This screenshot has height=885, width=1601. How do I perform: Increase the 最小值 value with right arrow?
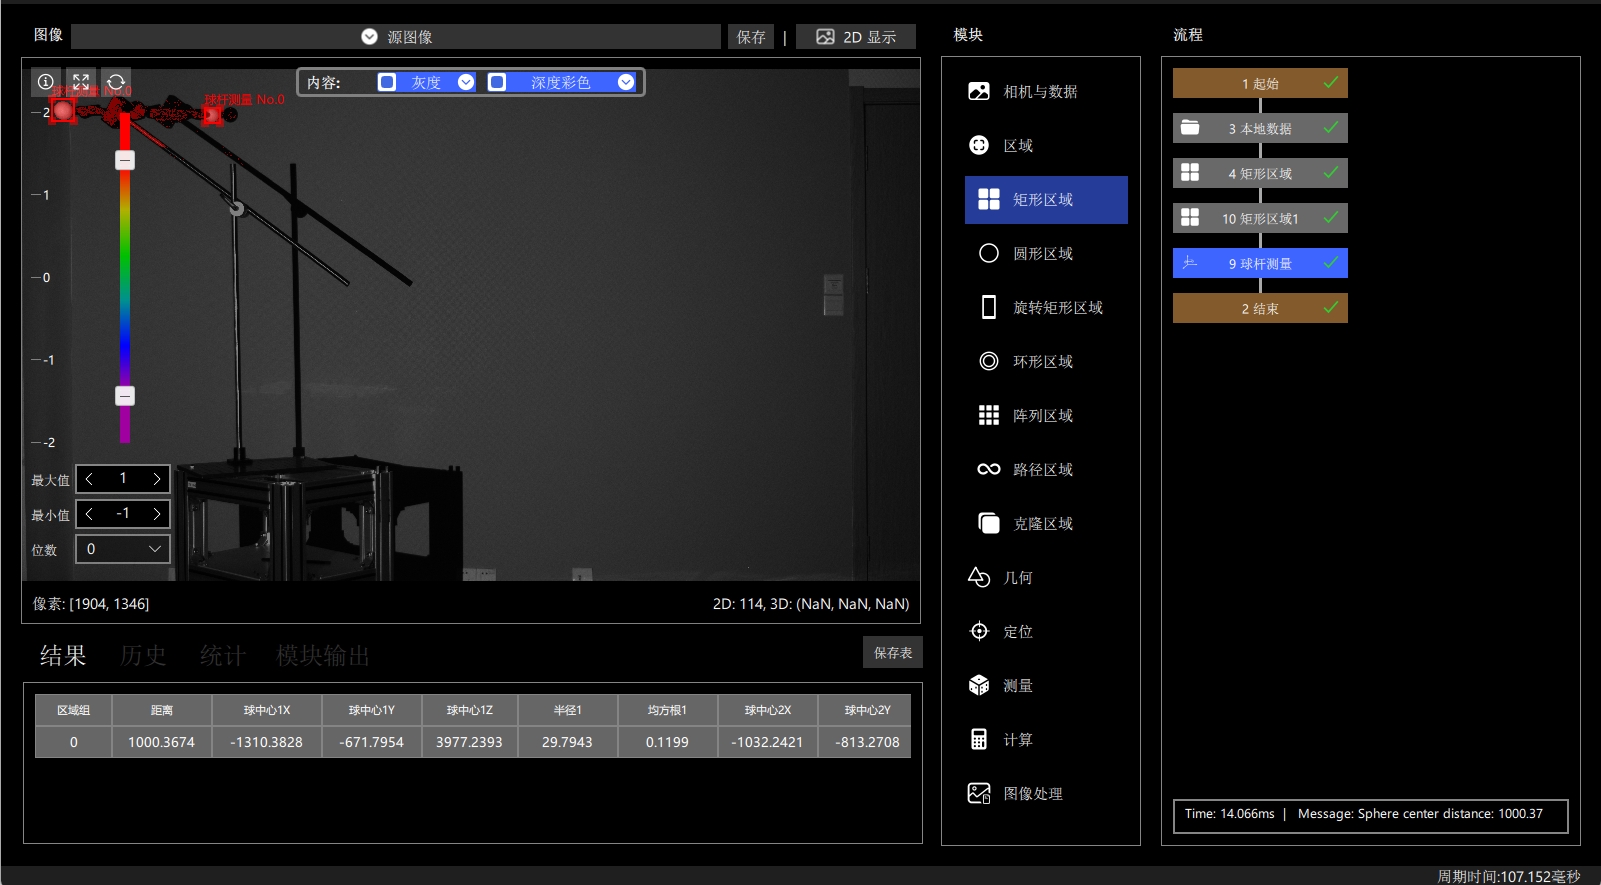point(157,514)
